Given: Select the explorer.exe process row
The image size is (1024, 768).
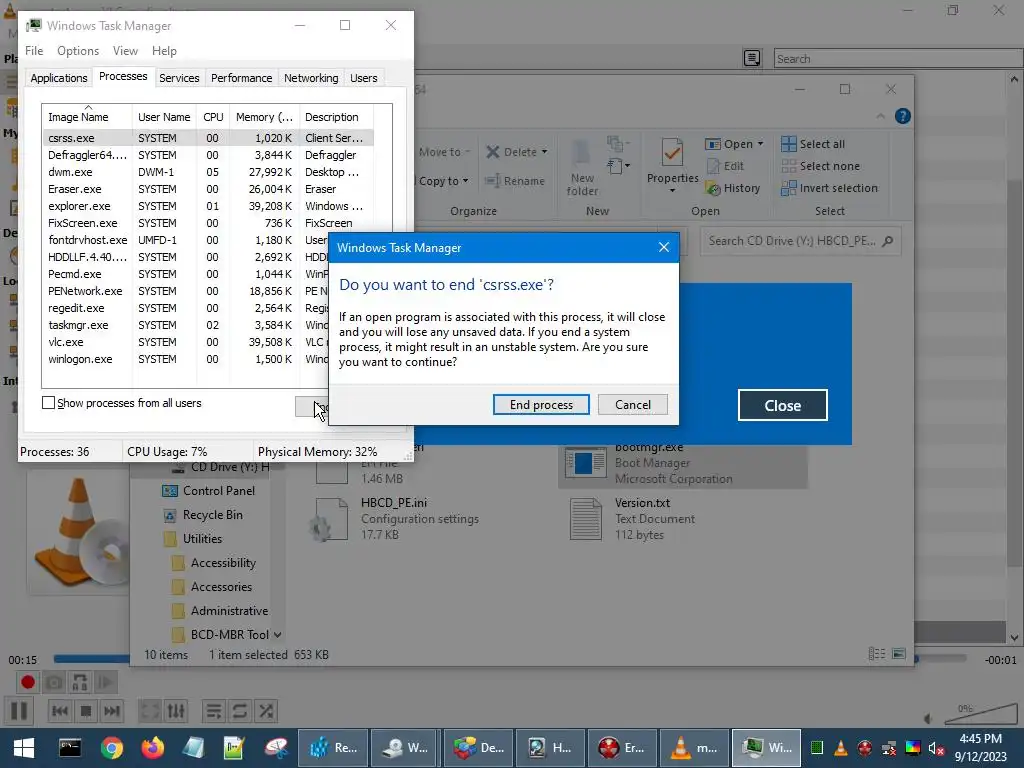Looking at the screenshot, I should point(208,206).
